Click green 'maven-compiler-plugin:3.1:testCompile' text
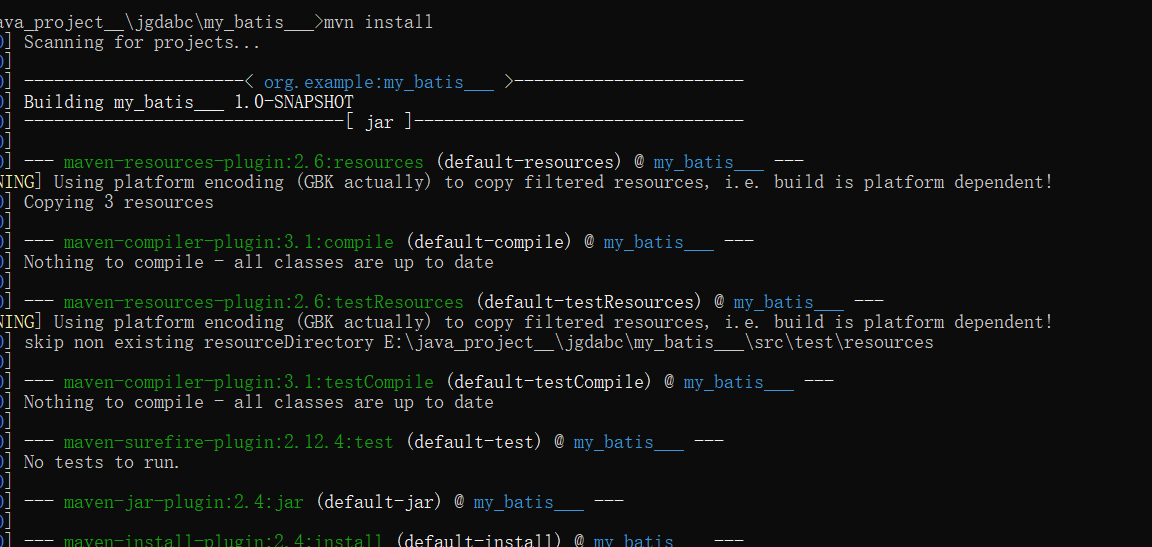 click(248, 382)
